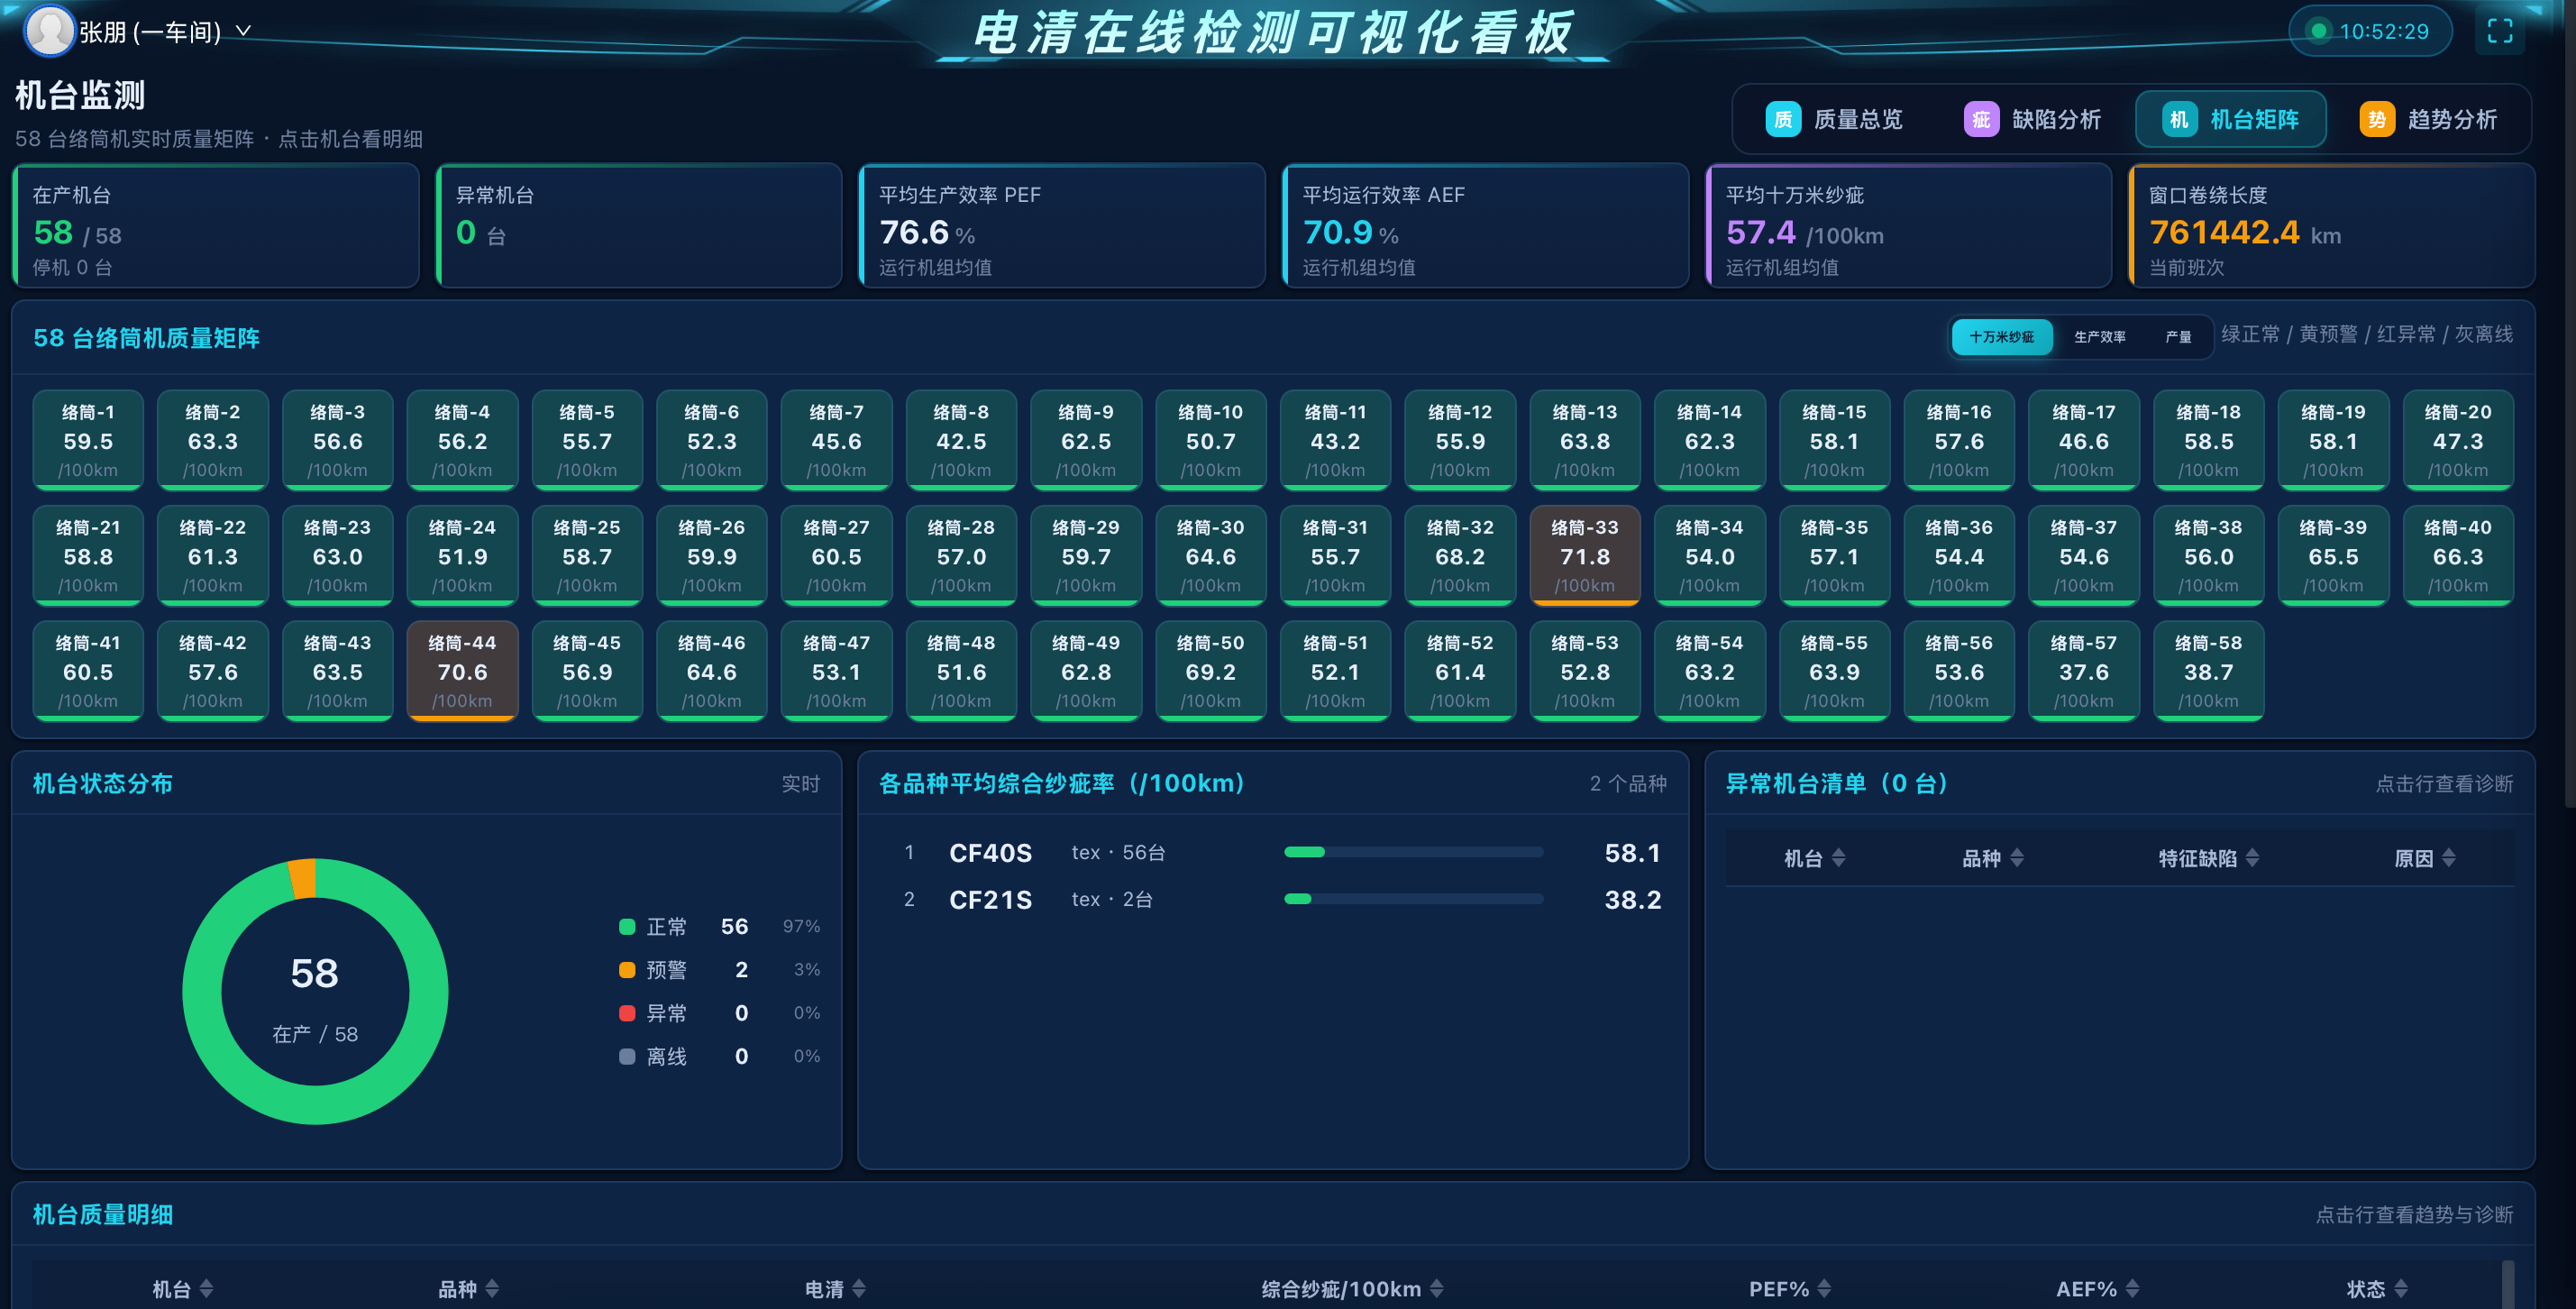Open warning machine tile 络筒-33
Viewport: 2576px width, 1309px height.
[1584, 556]
